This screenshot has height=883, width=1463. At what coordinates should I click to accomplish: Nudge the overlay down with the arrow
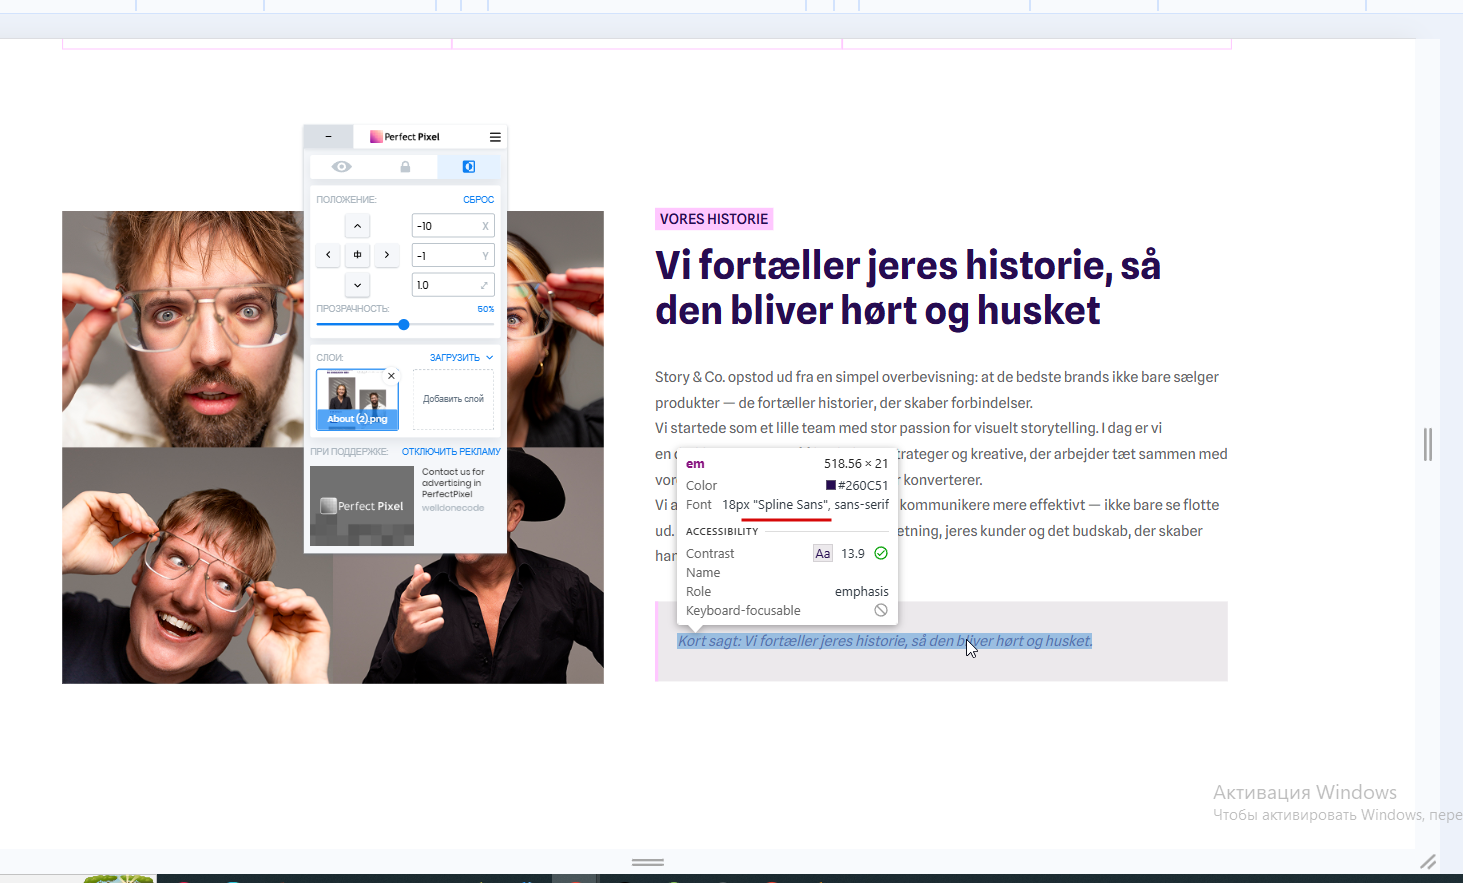[x=357, y=285]
